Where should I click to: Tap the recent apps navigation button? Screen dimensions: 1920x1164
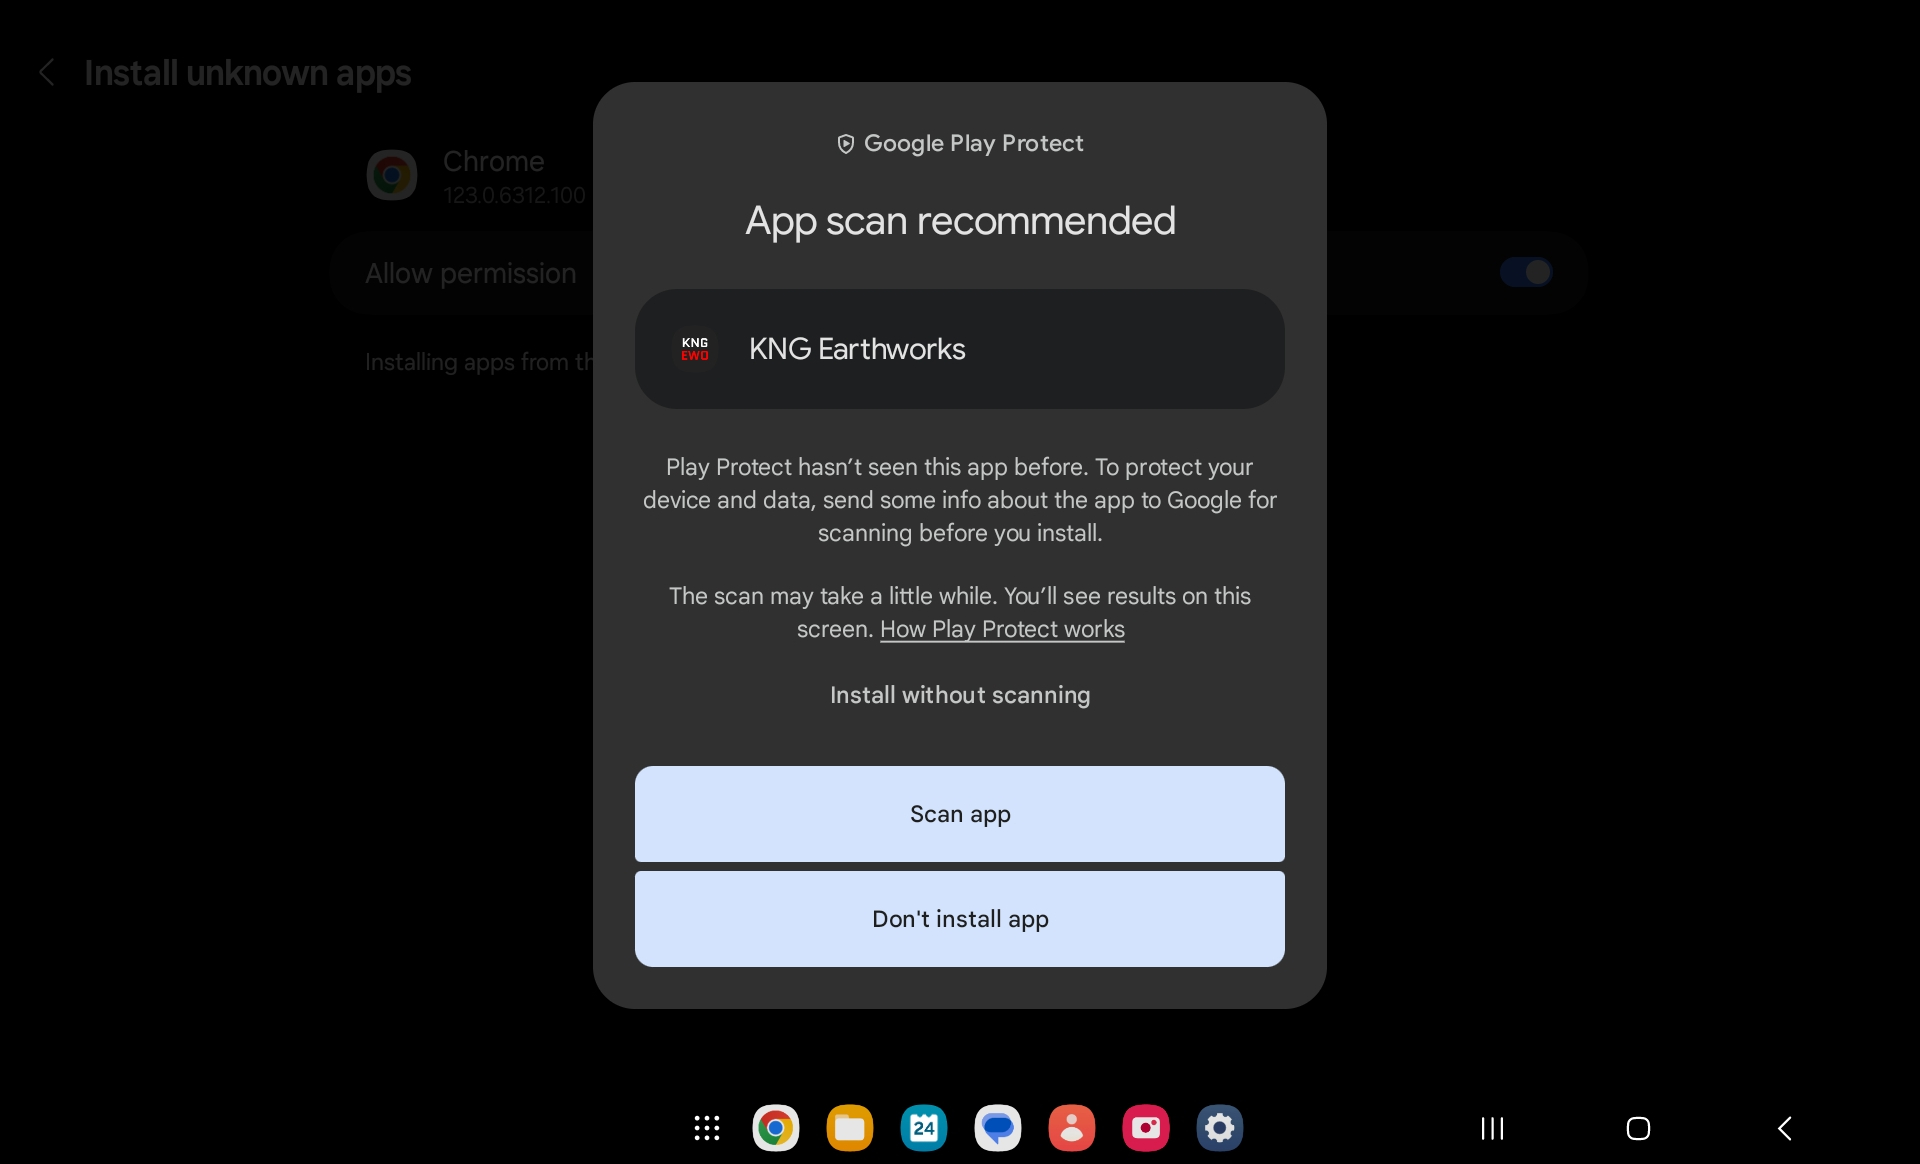(x=1492, y=1129)
